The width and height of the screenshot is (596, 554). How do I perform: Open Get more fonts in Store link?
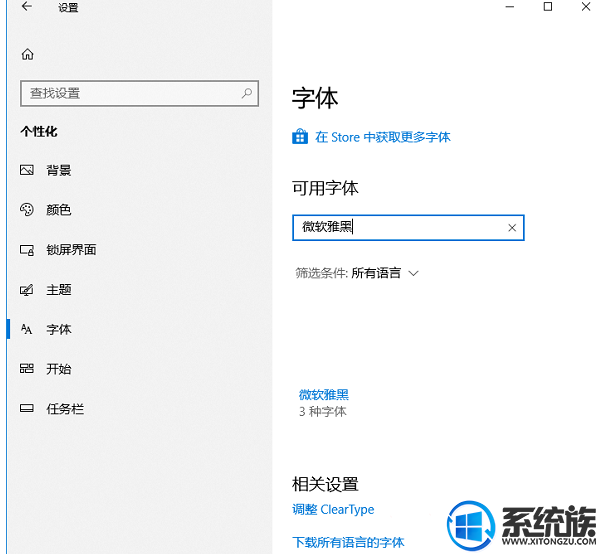[383, 137]
